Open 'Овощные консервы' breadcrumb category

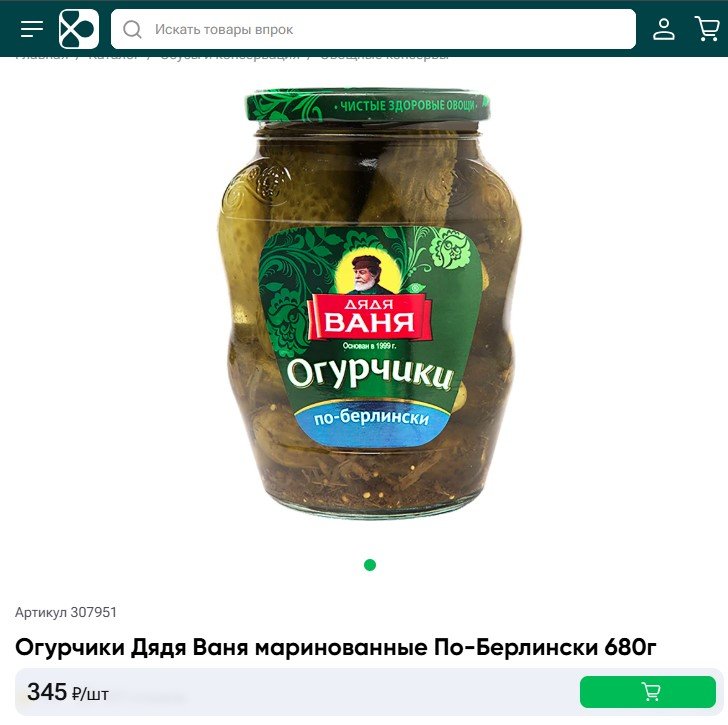pos(384,57)
